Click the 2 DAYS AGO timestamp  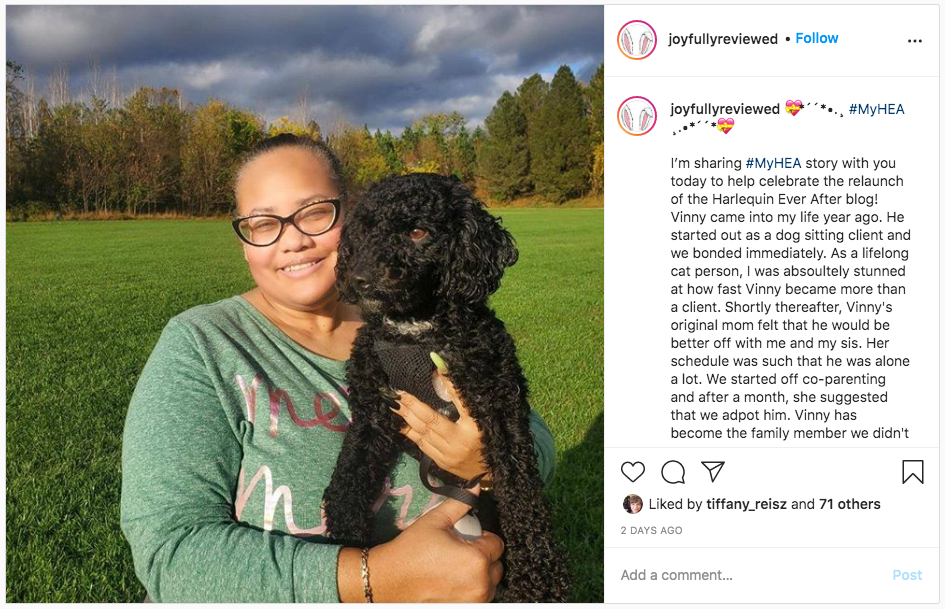(651, 531)
